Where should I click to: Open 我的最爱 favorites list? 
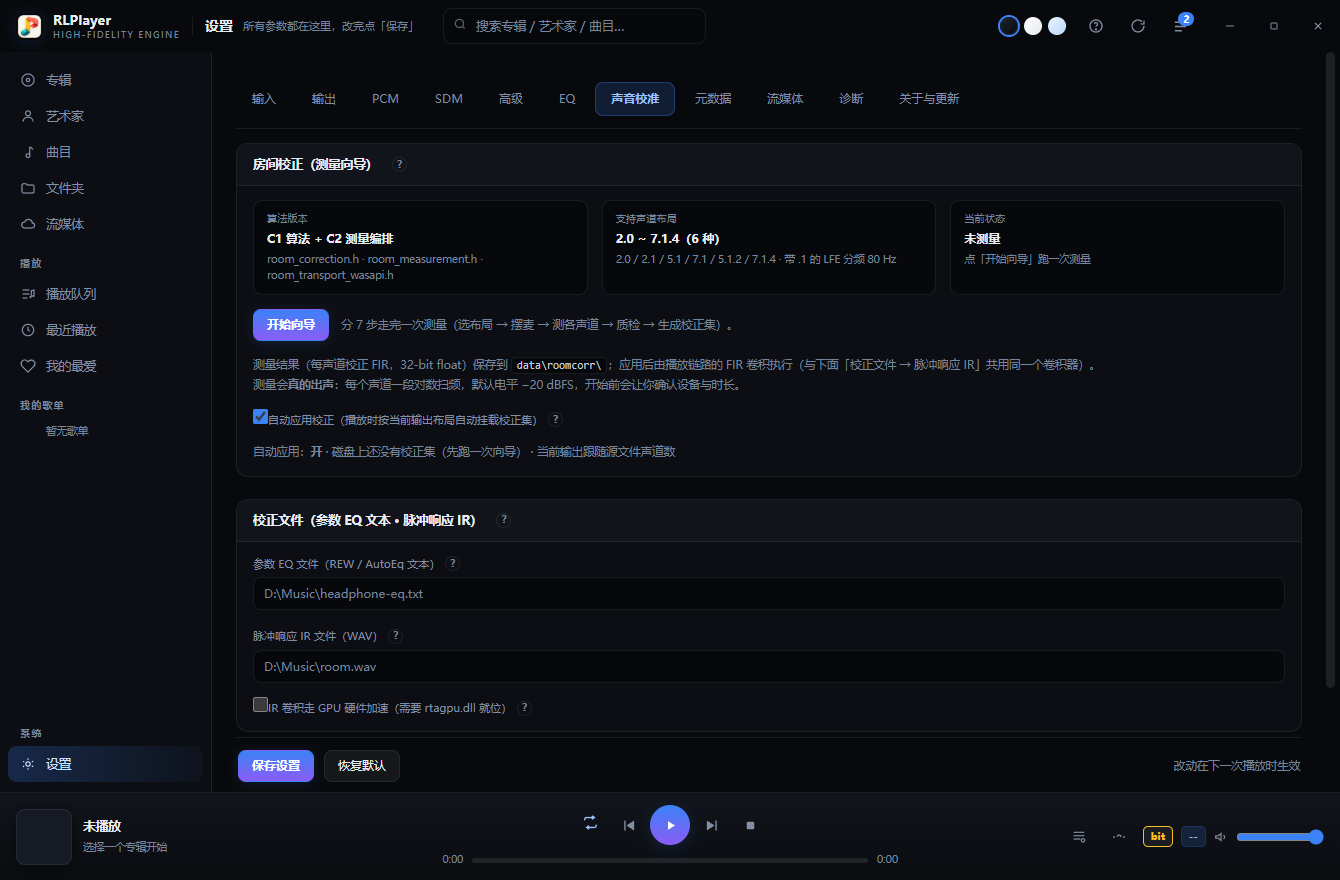[106, 366]
